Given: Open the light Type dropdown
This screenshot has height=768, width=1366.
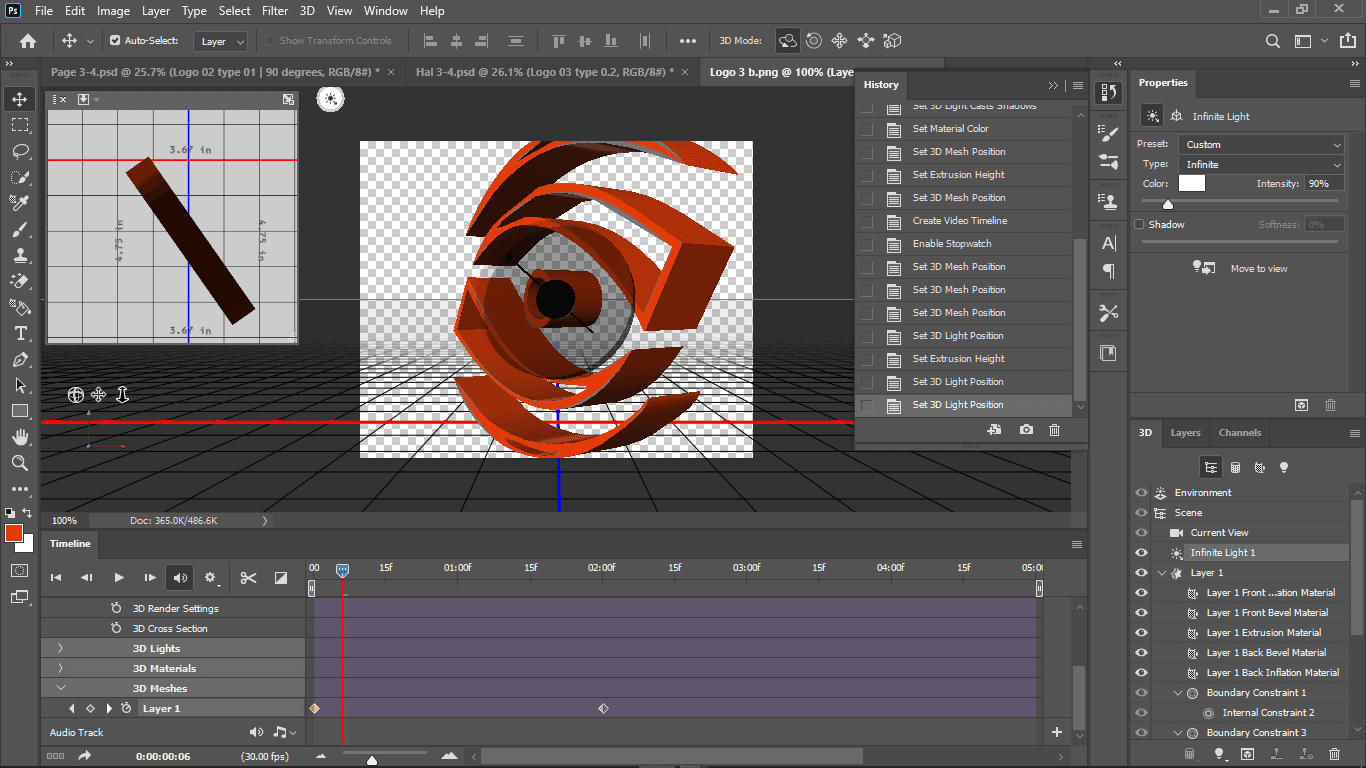Looking at the screenshot, I should click(1262, 164).
